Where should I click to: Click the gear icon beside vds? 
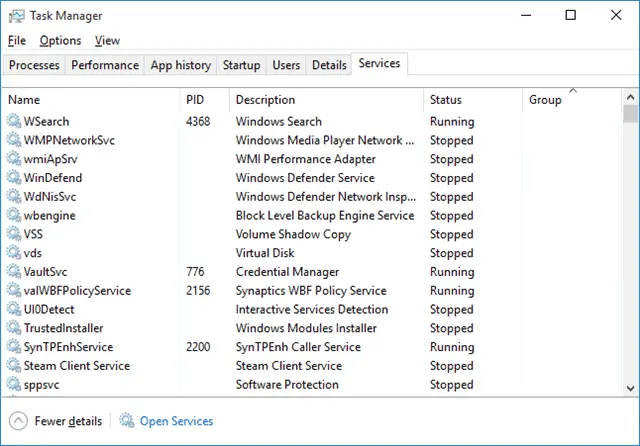(x=14, y=253)
